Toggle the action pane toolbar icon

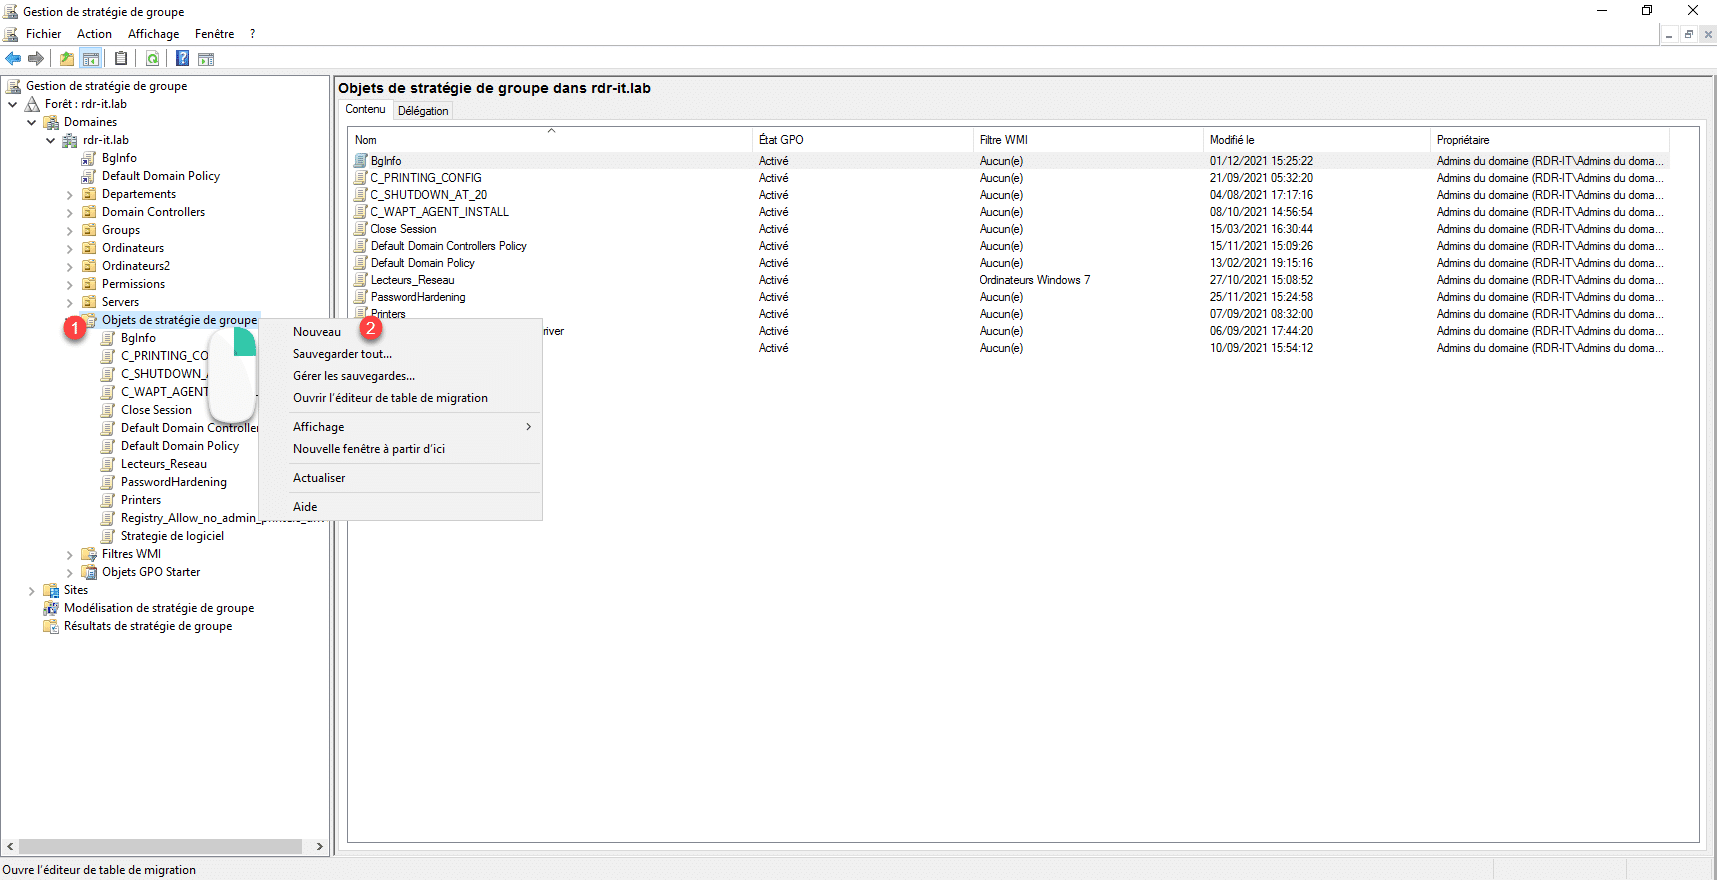click(206, 59)
